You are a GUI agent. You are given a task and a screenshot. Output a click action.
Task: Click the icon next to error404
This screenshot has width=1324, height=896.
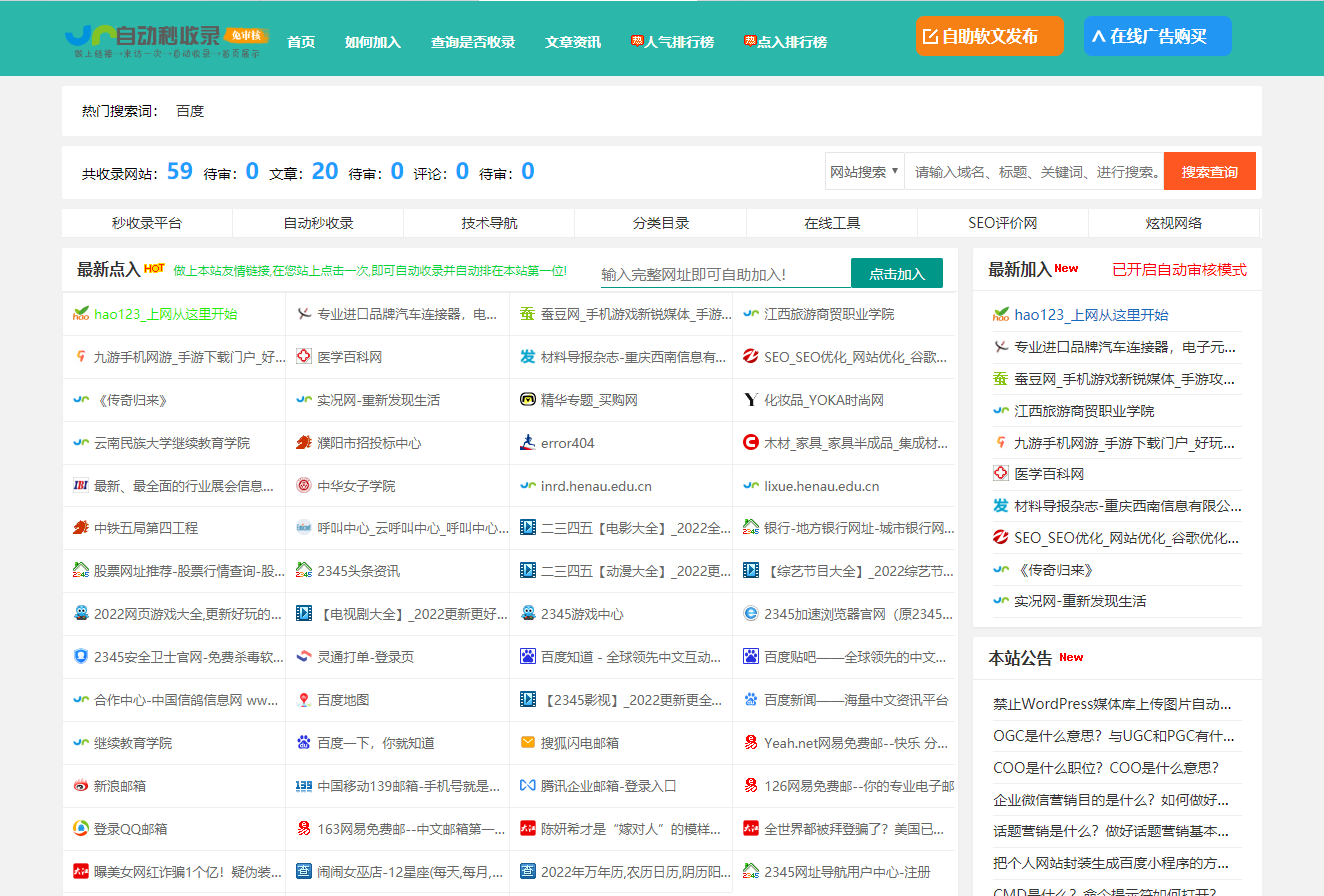click(527, 443)
